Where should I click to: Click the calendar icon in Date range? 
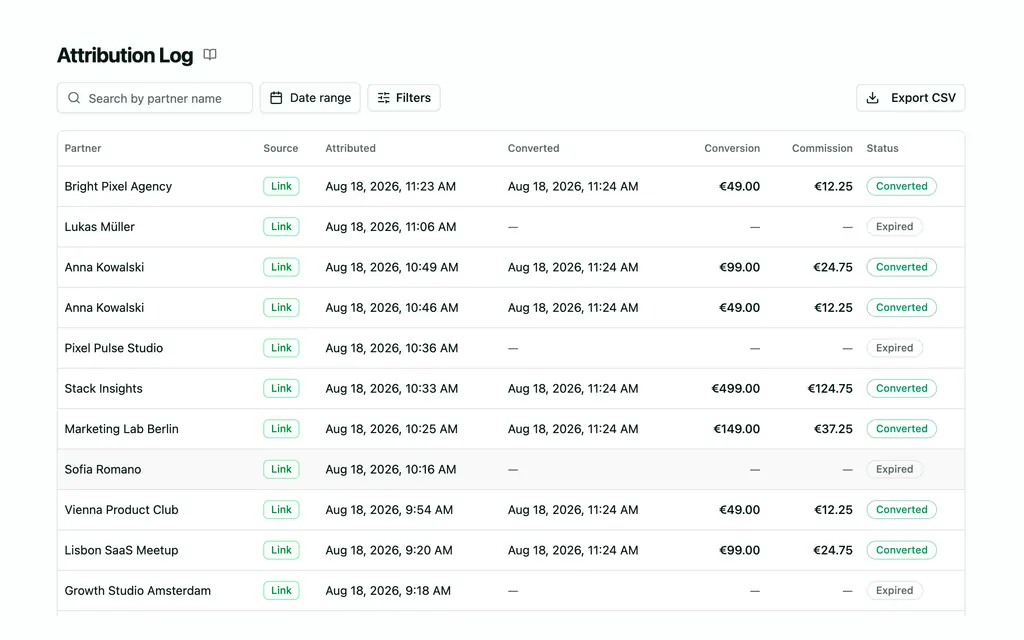pos(276,98)
